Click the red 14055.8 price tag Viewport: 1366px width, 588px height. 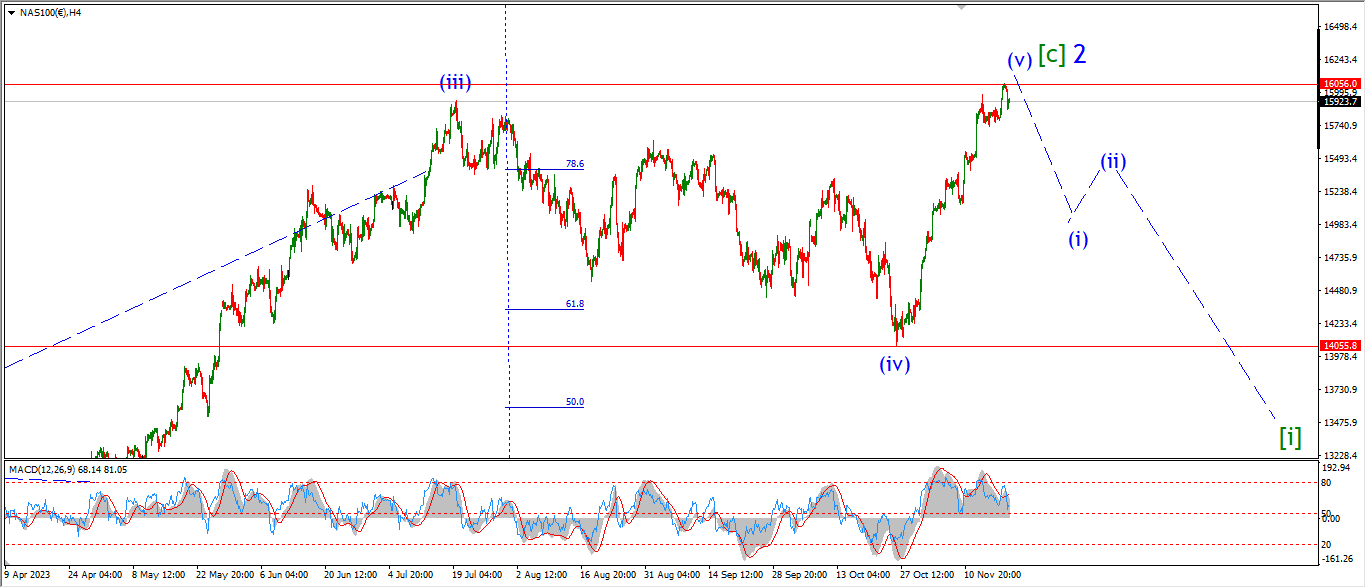1340,345
